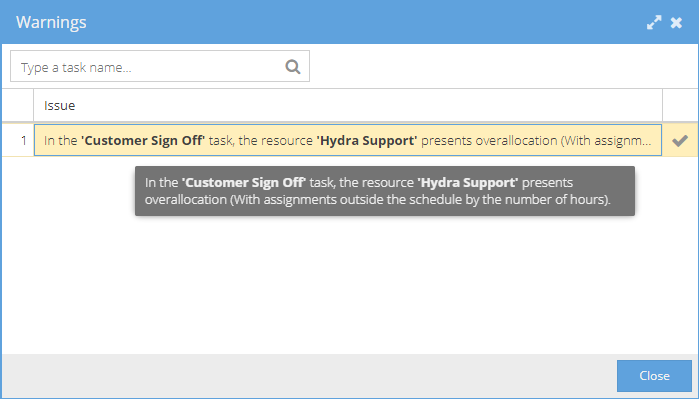Click the blue Close button
The width and height of the screenshot is (699, 399).
click(x=654, y=375)
